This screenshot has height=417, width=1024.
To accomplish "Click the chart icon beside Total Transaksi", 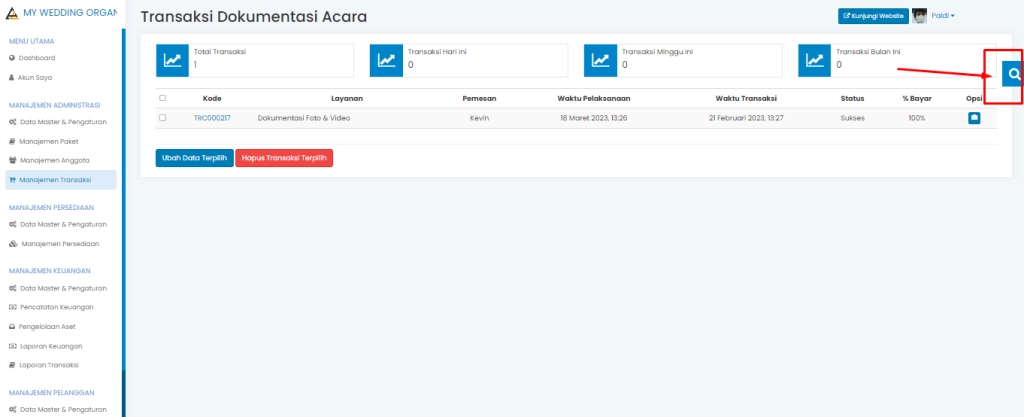I will [172, 60].
